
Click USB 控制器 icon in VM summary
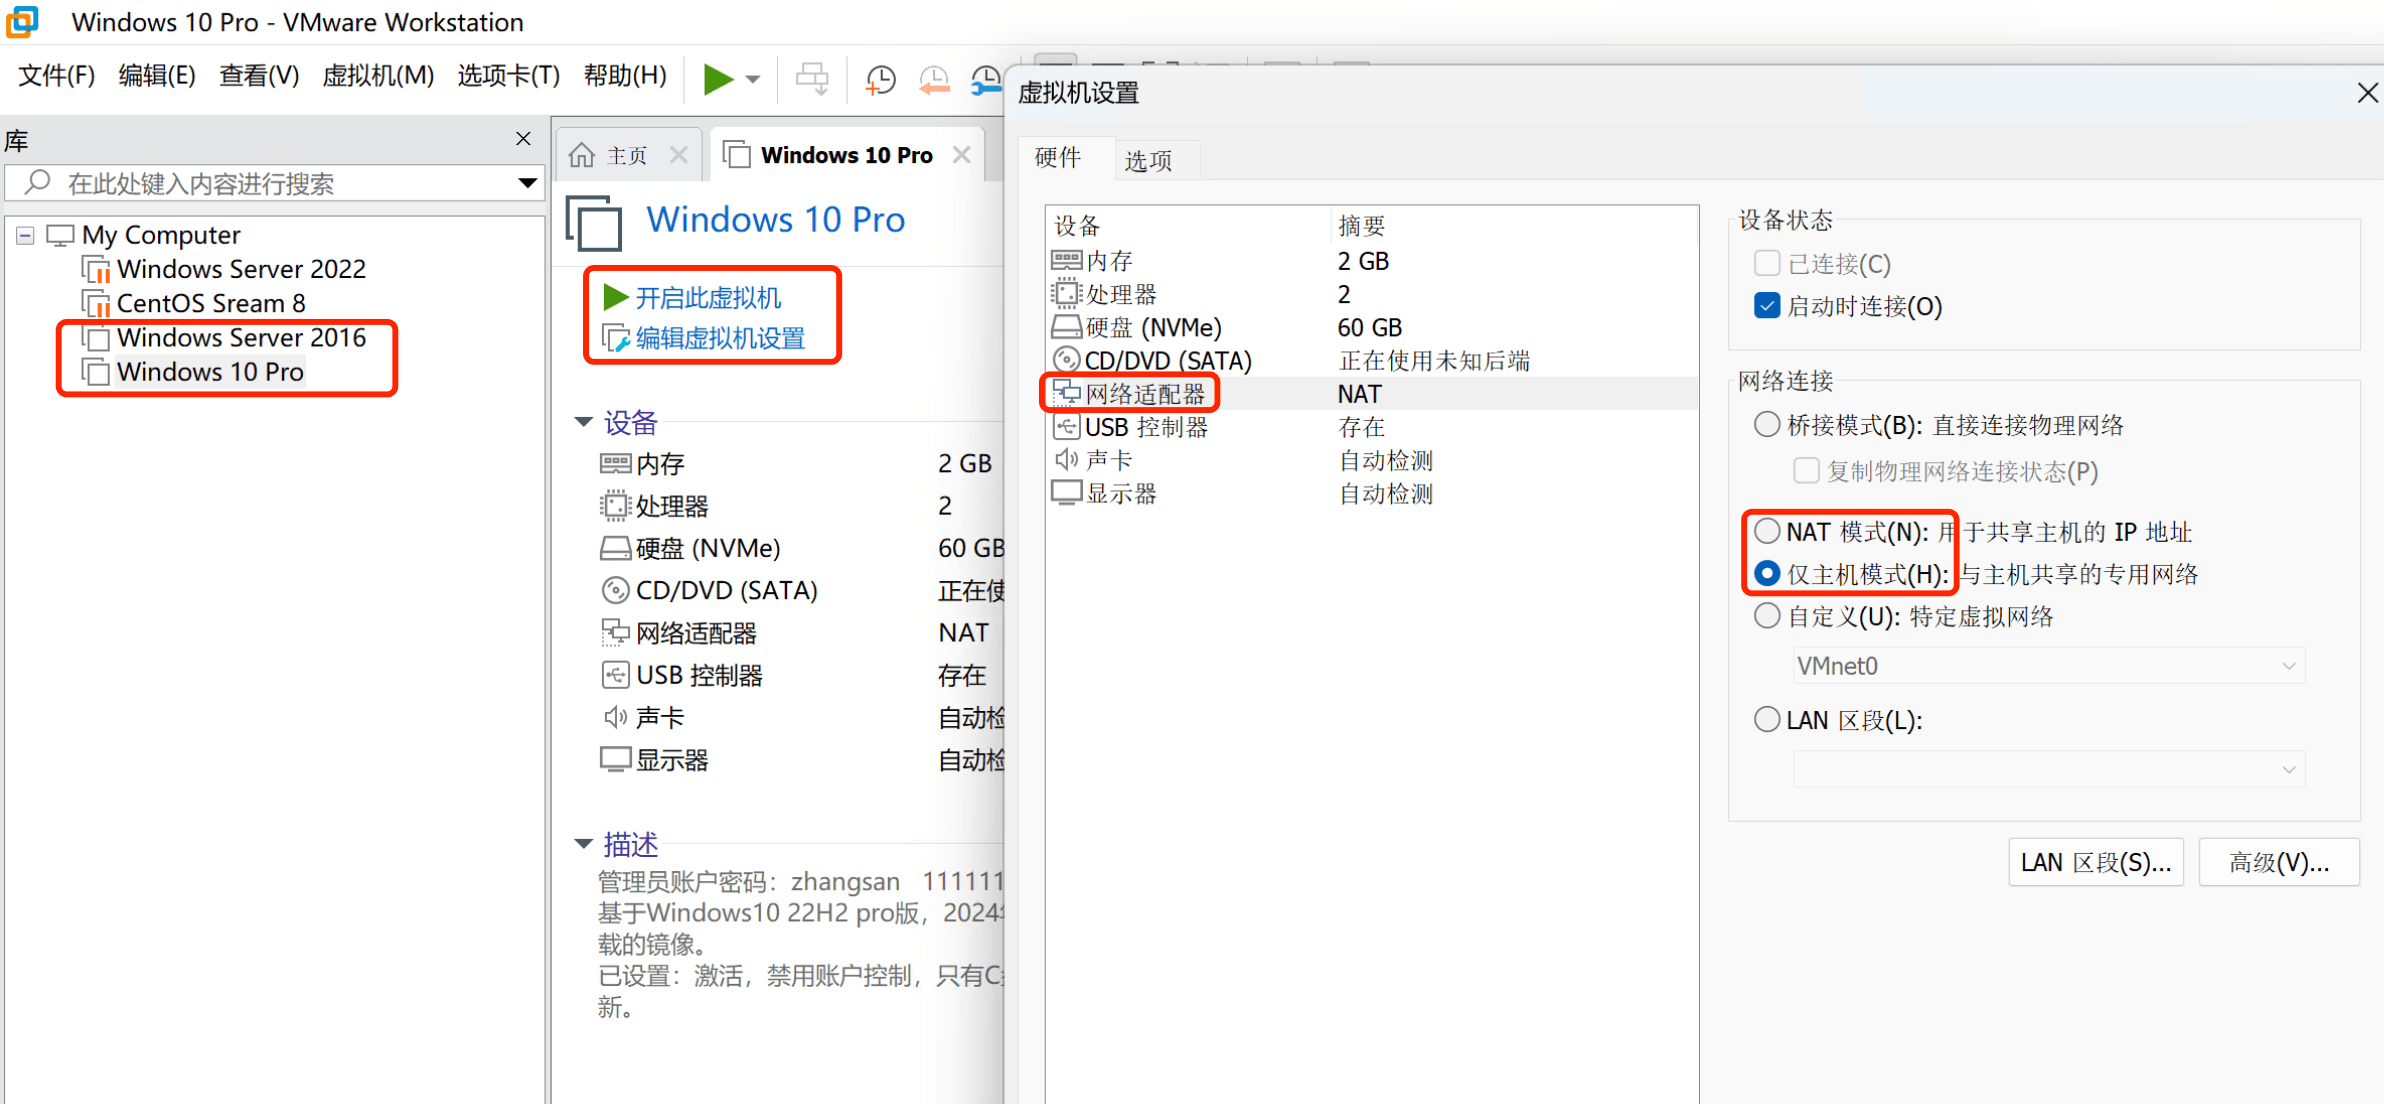615,675
